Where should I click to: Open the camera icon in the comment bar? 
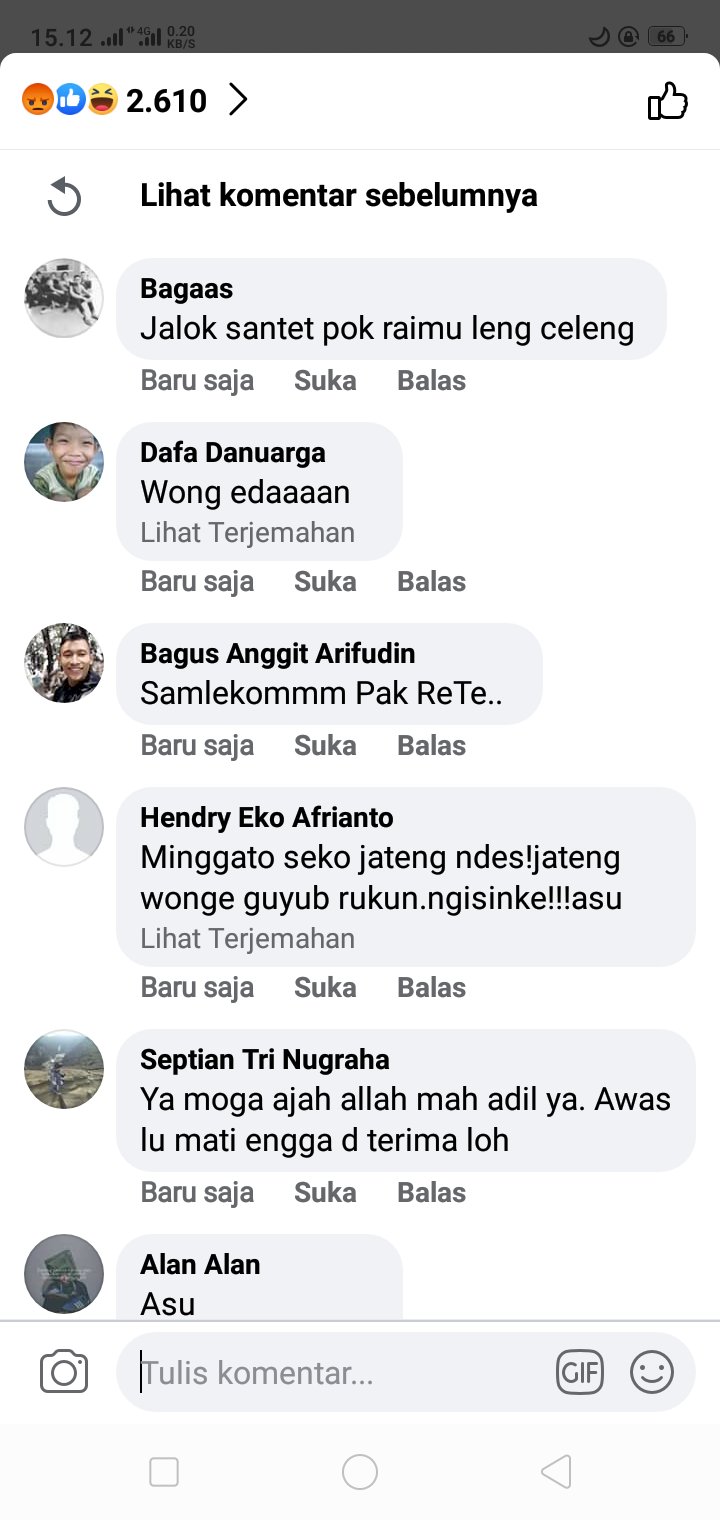(64, 1372)
